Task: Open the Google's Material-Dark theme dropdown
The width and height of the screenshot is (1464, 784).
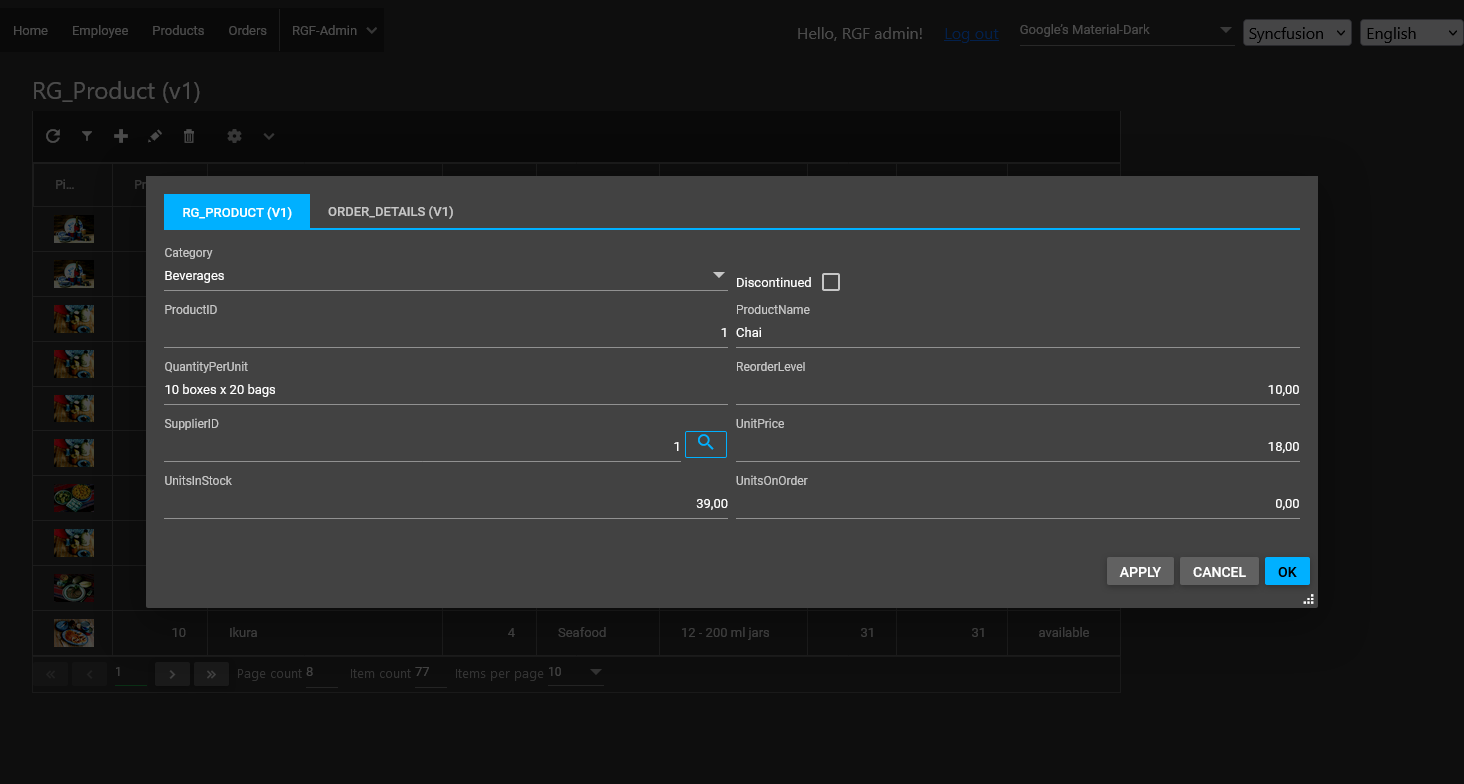Action: click(x=1126, y=31)
